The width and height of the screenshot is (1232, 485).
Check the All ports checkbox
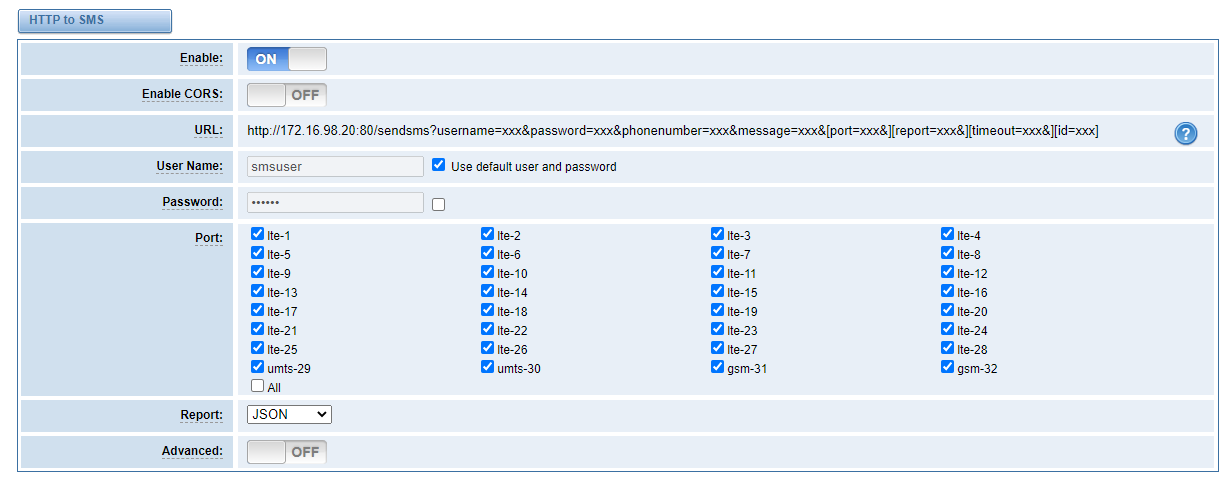(258, 386)
